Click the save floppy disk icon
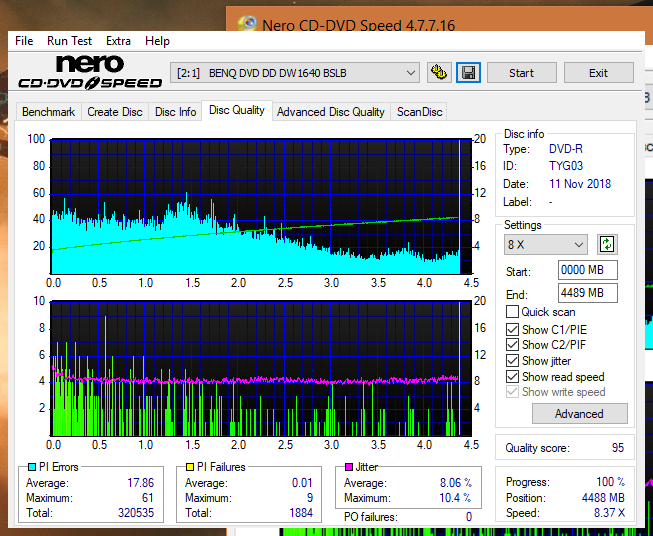 [x=469, y=73]
